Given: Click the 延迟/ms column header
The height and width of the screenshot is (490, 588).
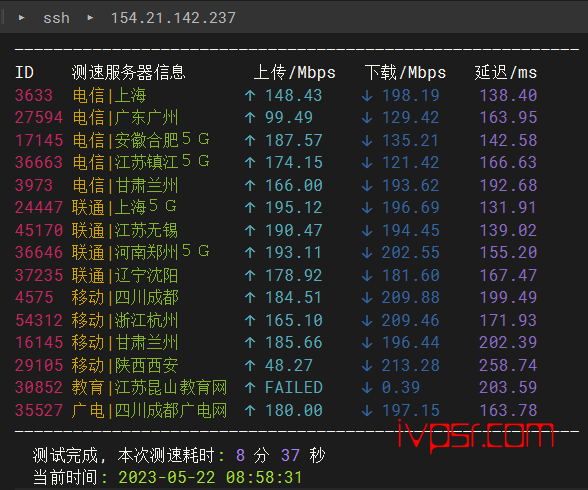Looking at the screenshot, I should tap(506, 72).
